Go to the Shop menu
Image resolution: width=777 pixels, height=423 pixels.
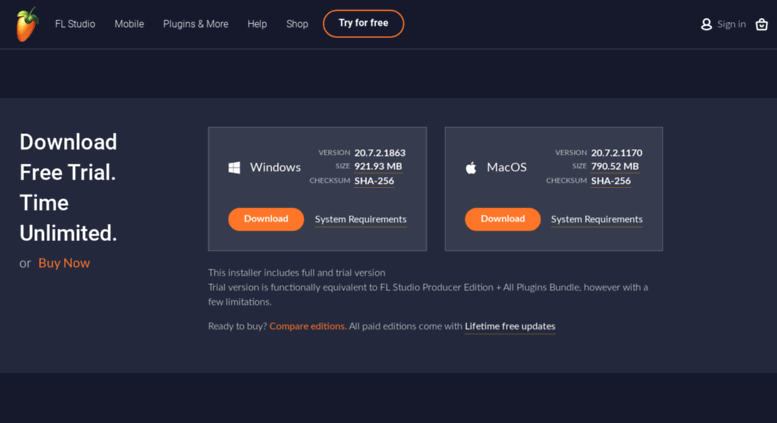coord(297,24)
